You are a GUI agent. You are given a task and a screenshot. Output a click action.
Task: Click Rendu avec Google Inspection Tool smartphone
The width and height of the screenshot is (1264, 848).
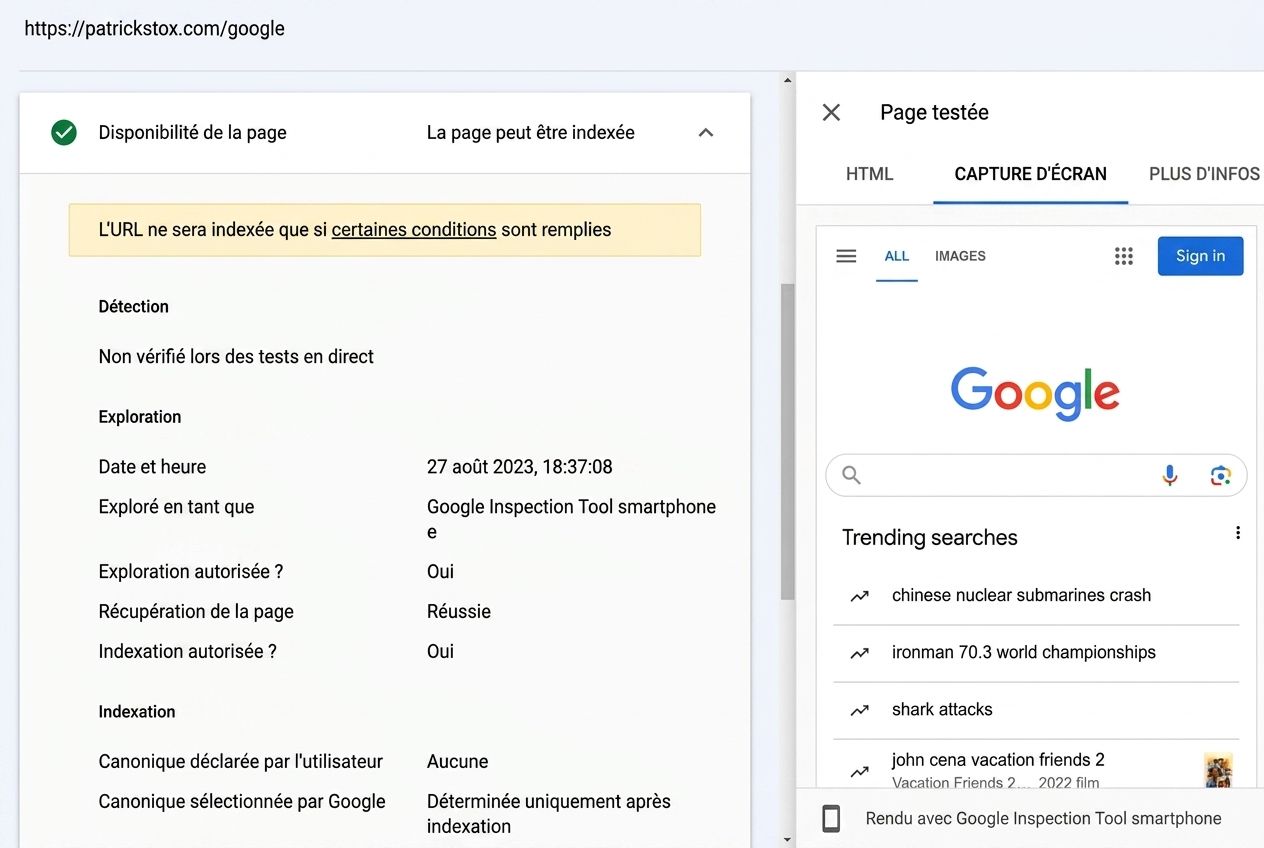coord(1043,818)
